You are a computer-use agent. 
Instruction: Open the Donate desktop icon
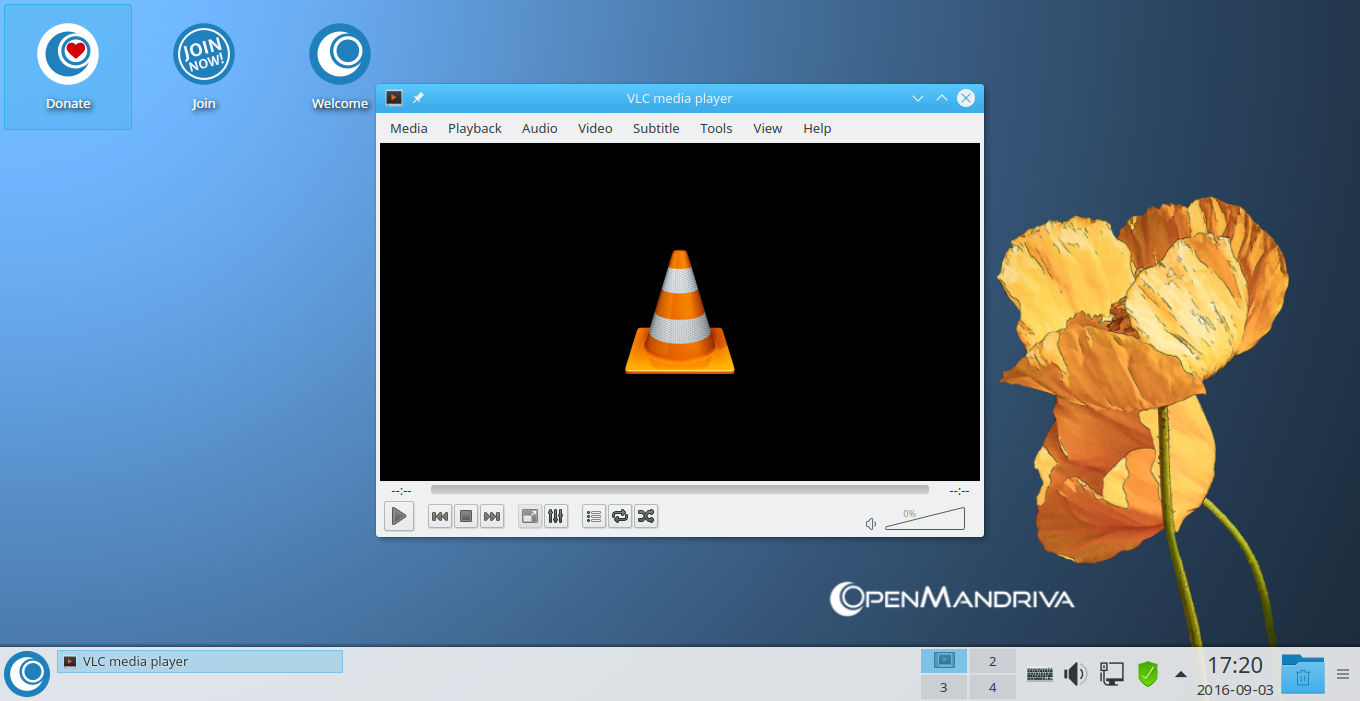click(x=68, y=66)
